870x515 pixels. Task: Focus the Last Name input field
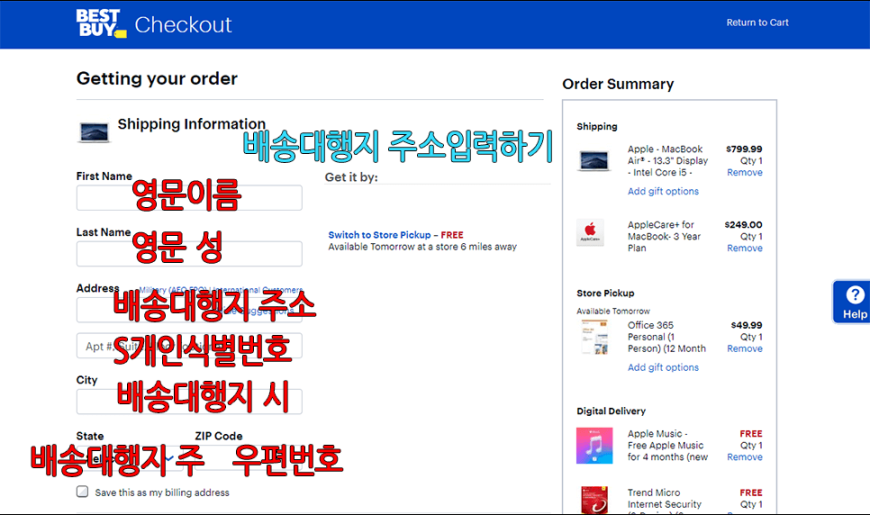189,254
